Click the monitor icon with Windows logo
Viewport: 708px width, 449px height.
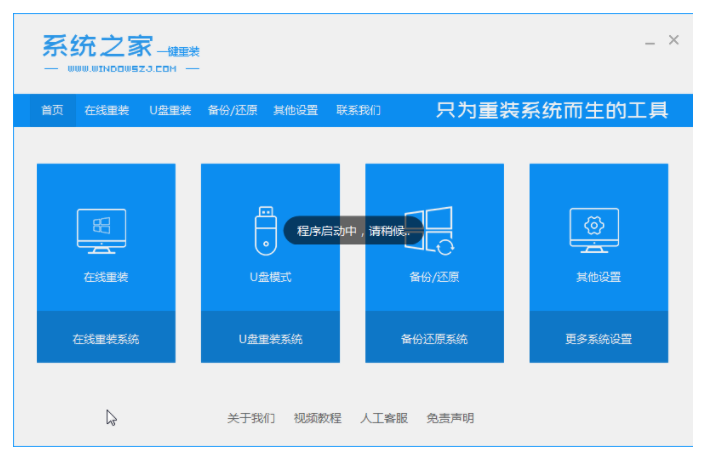(102, 230)
